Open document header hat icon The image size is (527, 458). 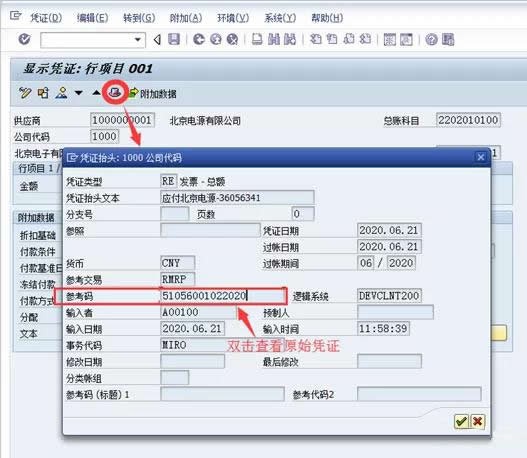pyautogui.click(x=115, y=92)
